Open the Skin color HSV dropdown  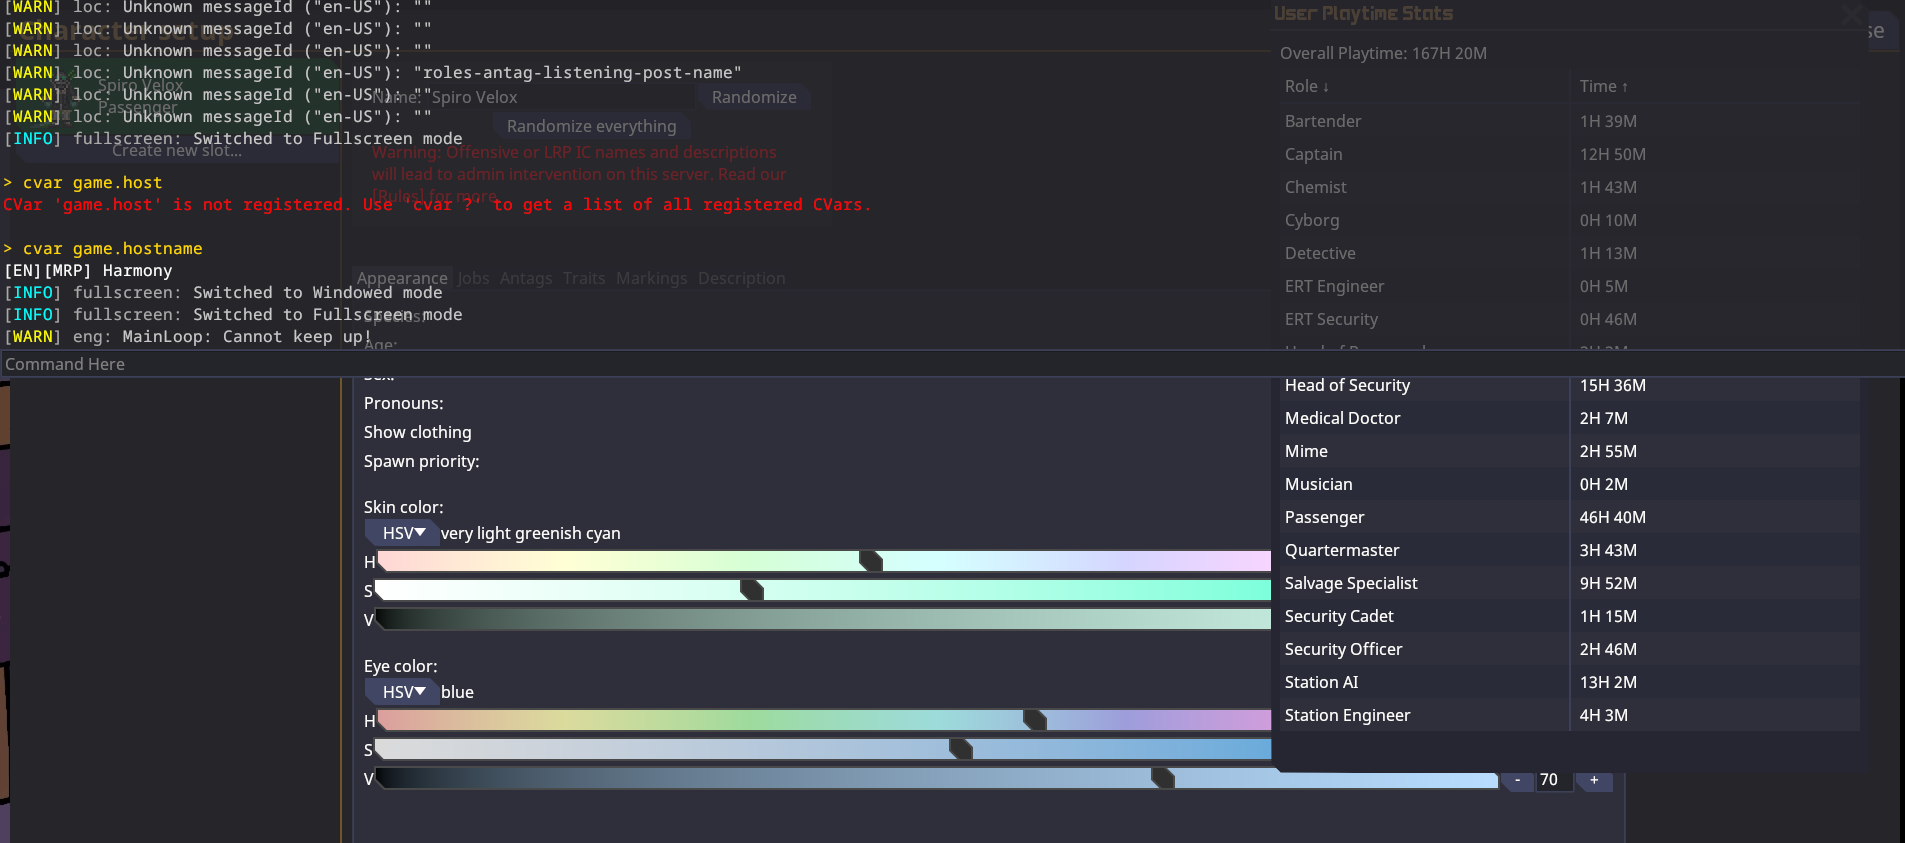click(403, 533)
